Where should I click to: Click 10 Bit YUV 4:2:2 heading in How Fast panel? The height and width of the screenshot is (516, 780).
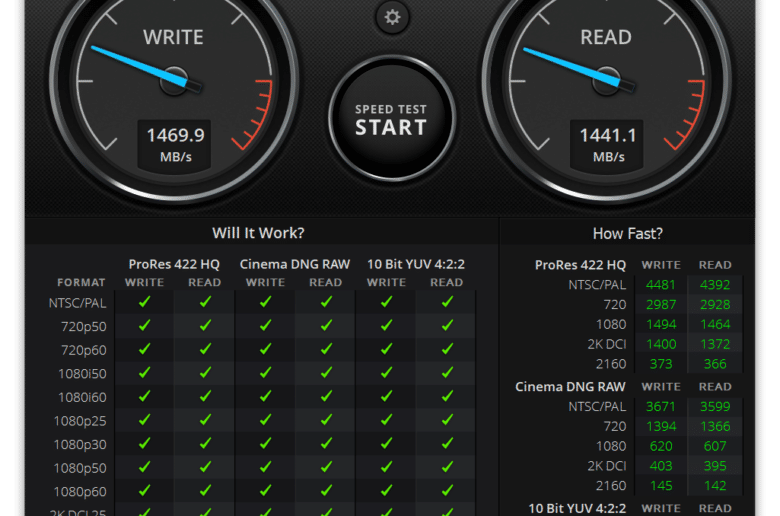click(577, 509)
